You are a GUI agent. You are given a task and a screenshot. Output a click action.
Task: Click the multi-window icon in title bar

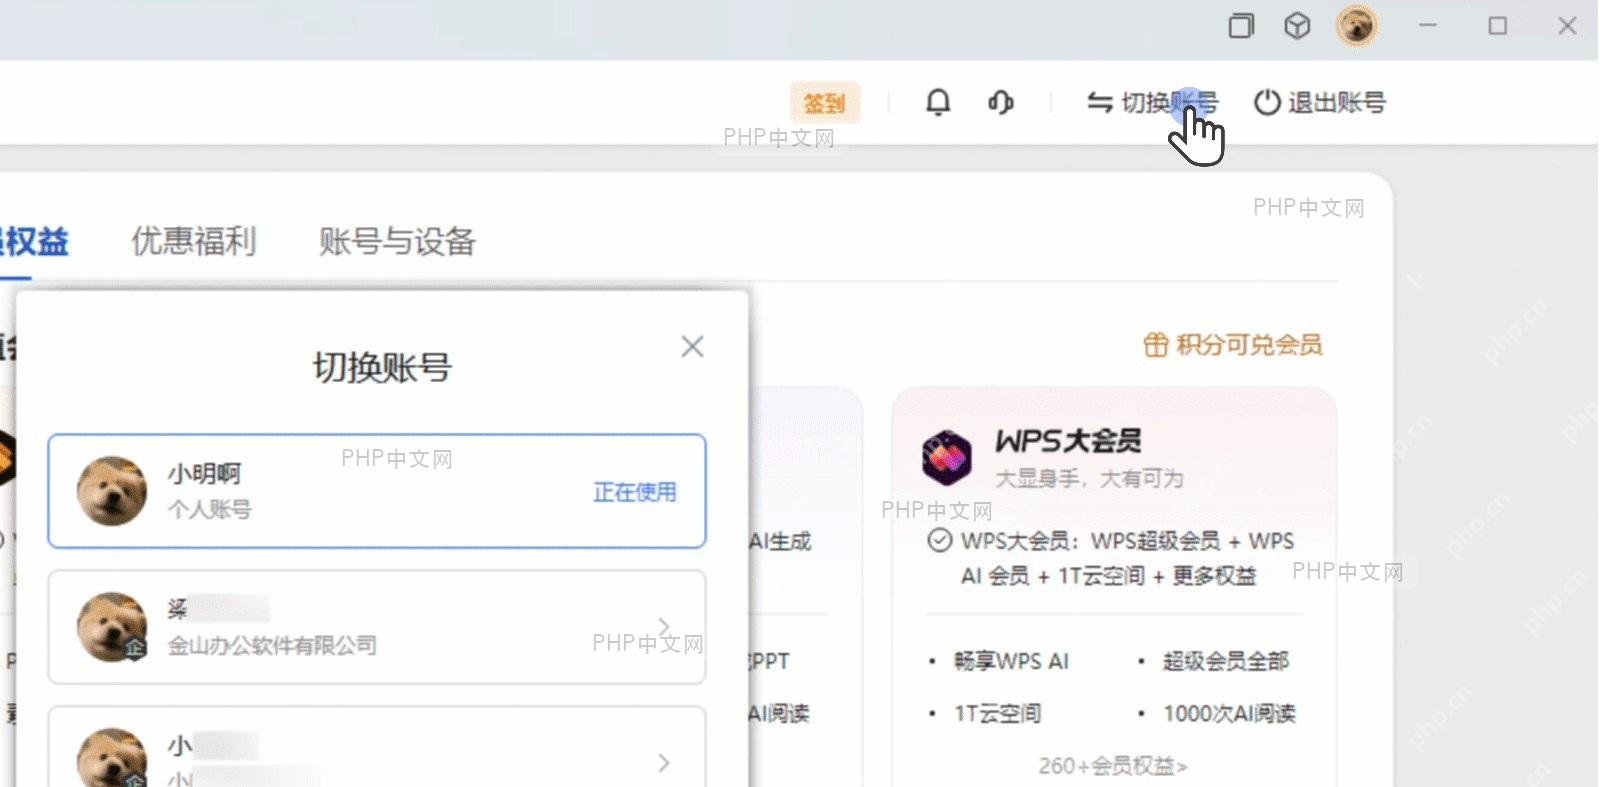pyautogui.click(x=1241, y=26)
